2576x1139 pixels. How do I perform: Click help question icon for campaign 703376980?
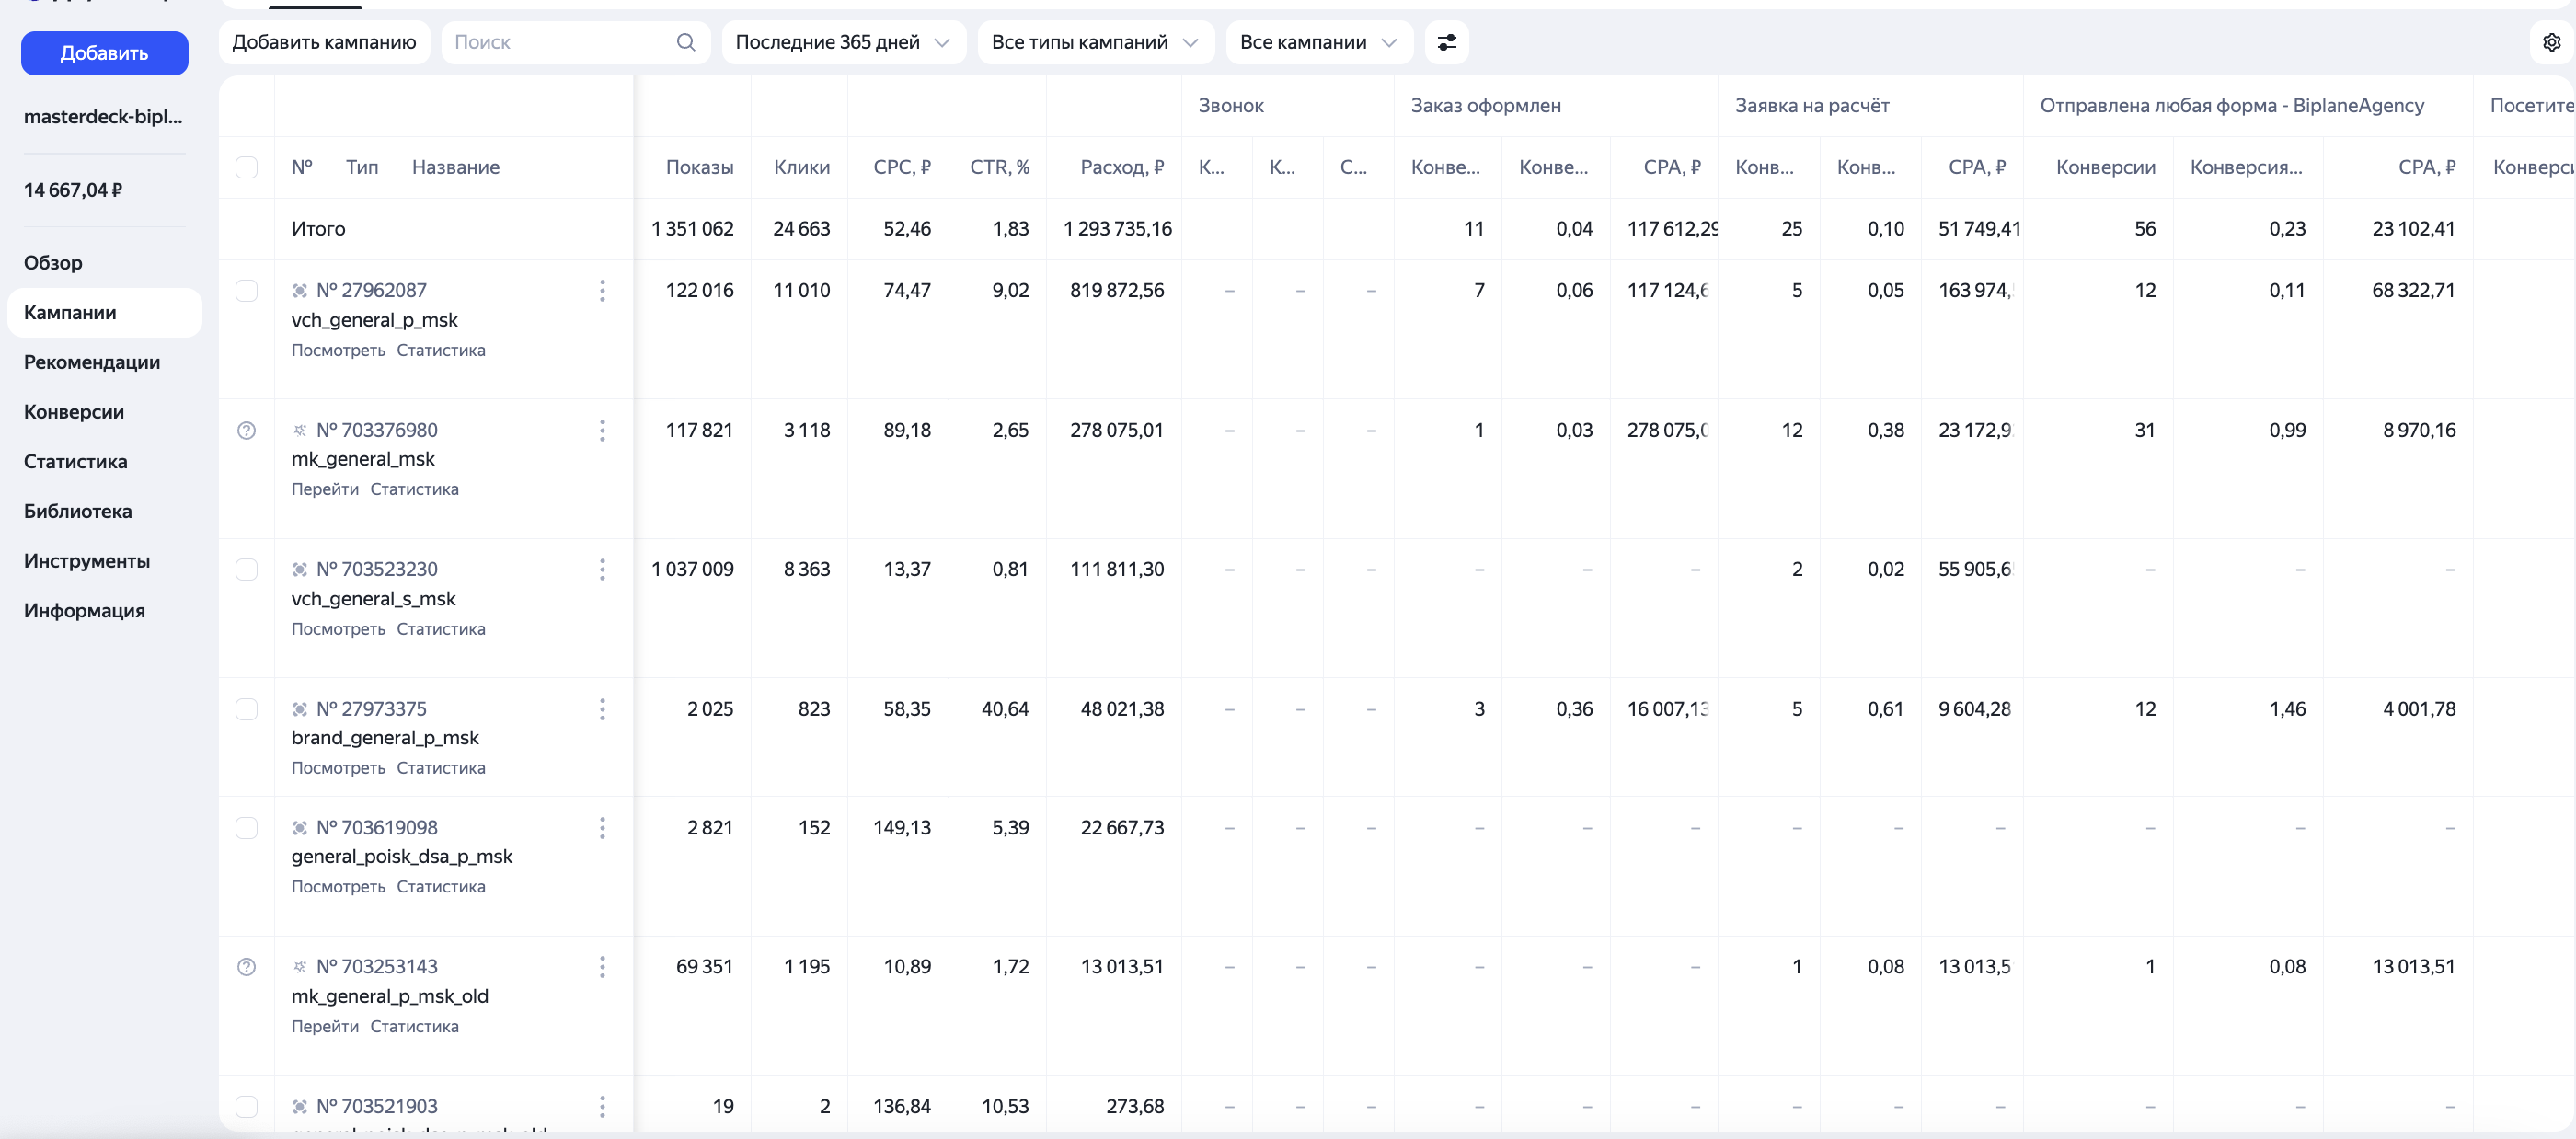tap(246, 431)
